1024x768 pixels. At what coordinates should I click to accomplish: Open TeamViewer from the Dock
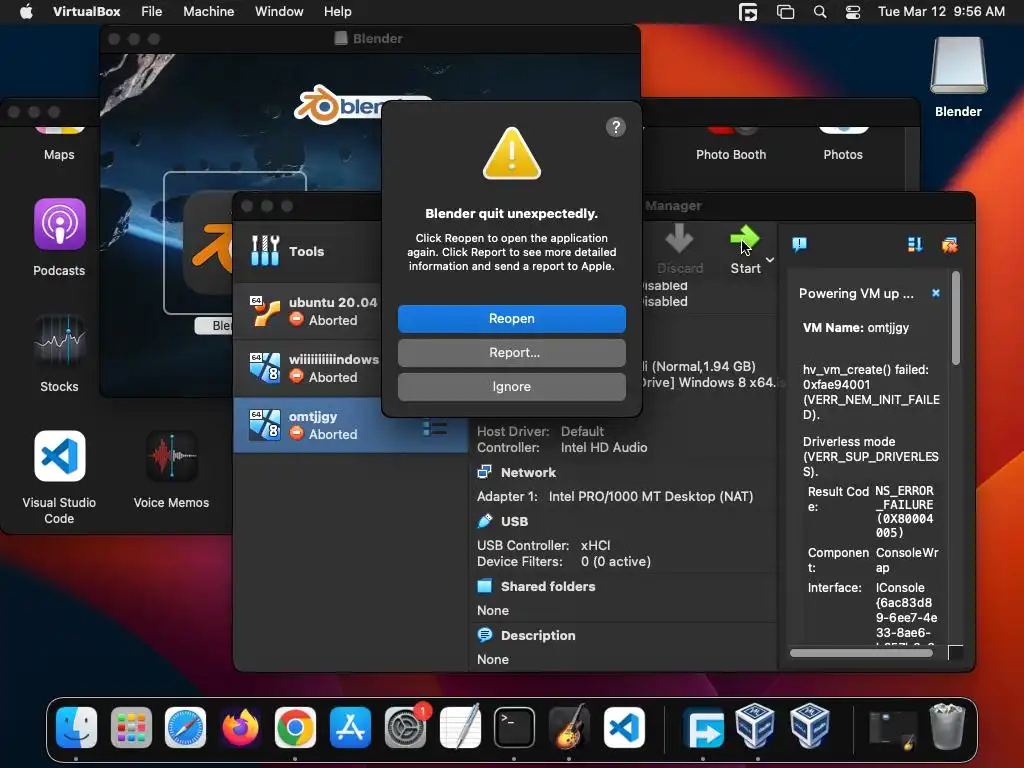point(703,728)
